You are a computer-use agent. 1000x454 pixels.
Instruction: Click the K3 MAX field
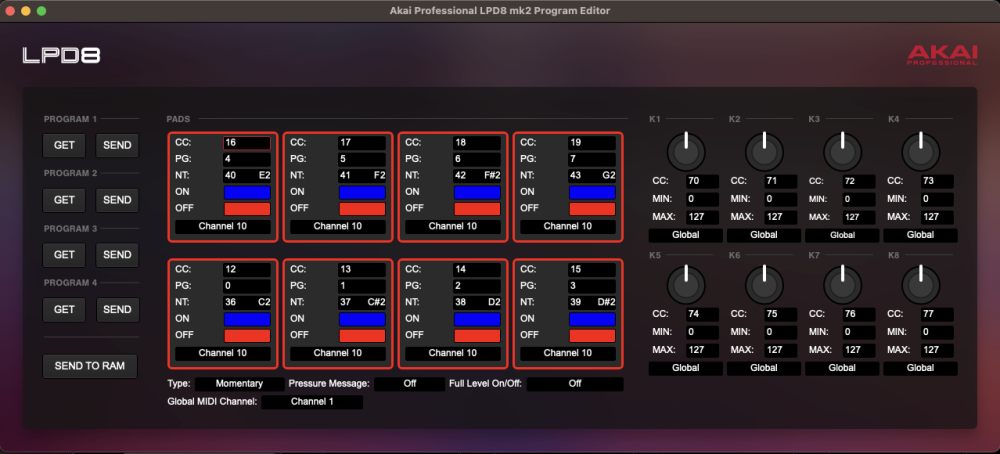point(859,217)
